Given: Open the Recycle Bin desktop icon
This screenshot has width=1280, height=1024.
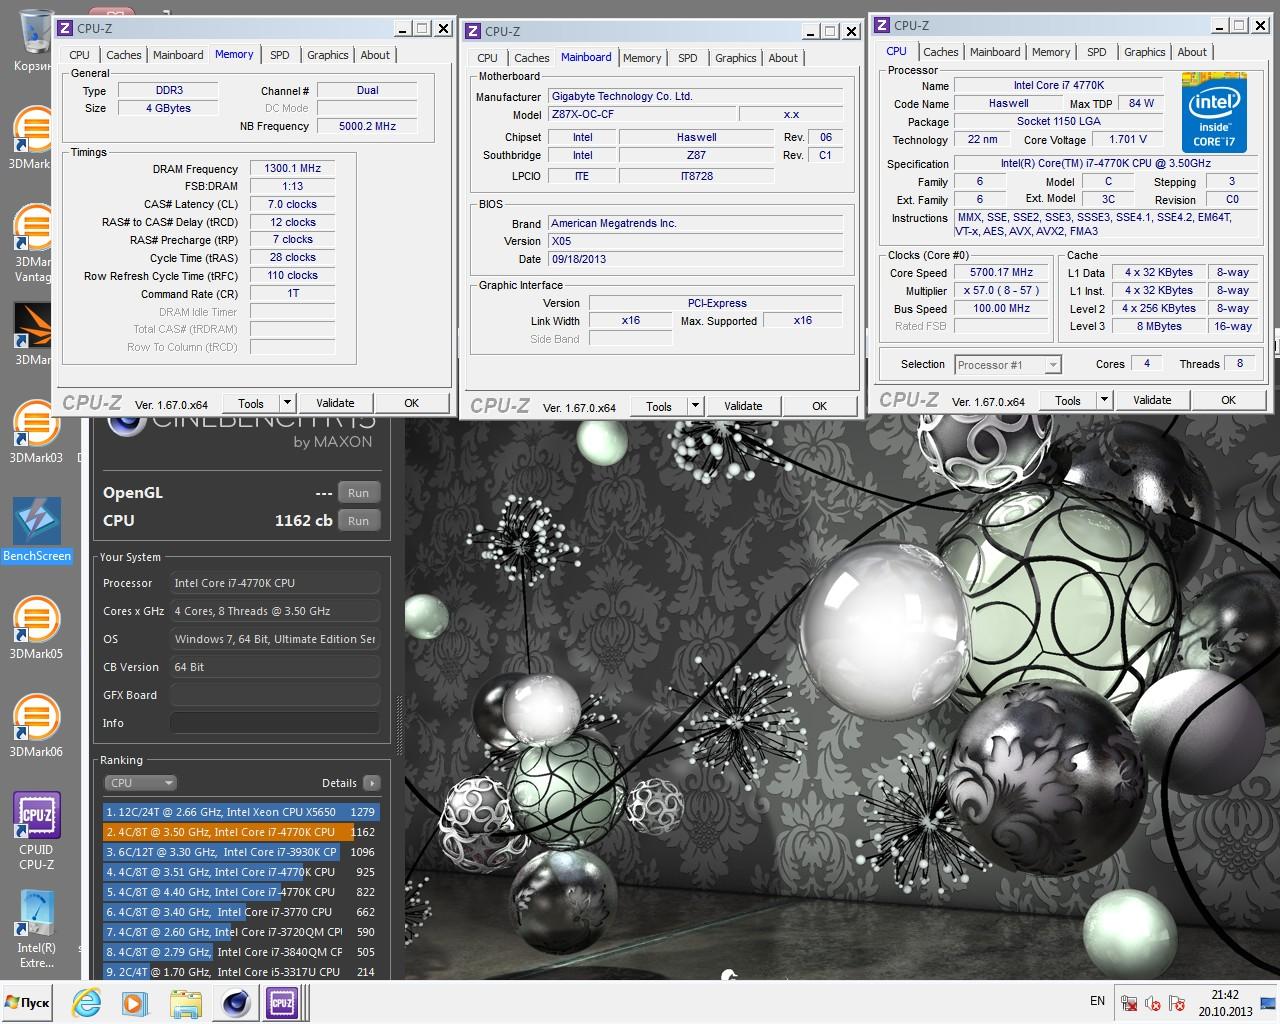Looking at the screenshot, I should click(x=34, y=38).
